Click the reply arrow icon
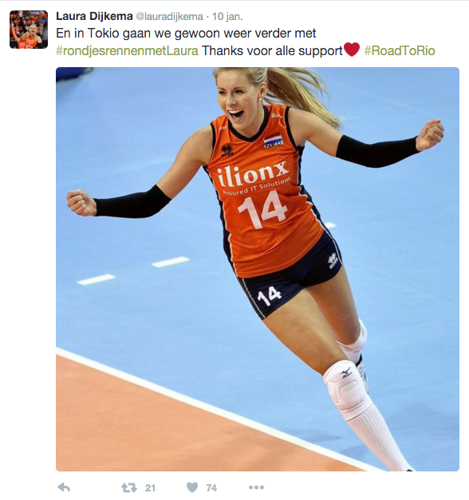 (x=64, y=488)
